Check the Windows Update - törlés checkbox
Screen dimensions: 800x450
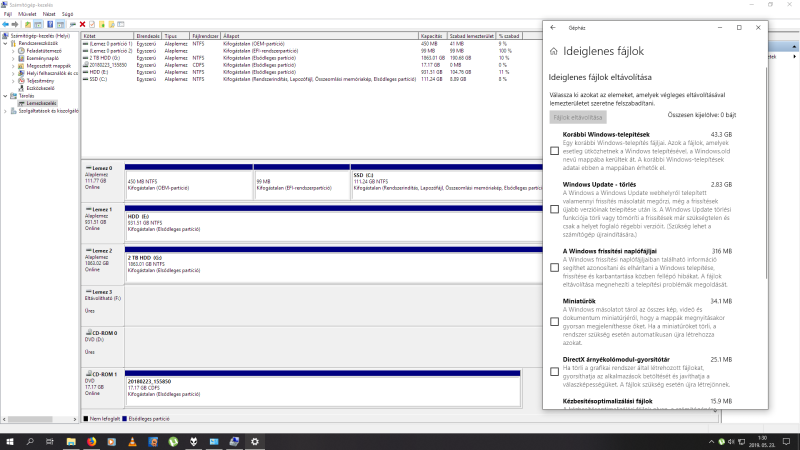(555, 209)
